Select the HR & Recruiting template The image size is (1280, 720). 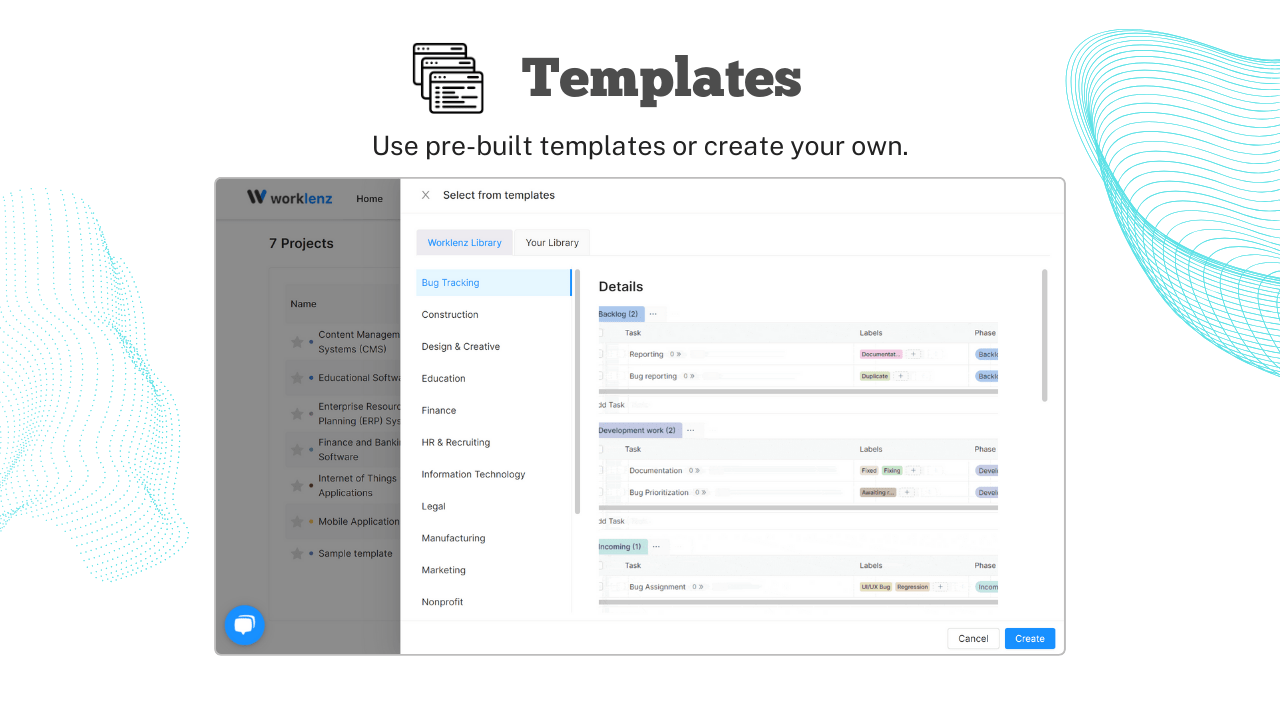(493, 443)
